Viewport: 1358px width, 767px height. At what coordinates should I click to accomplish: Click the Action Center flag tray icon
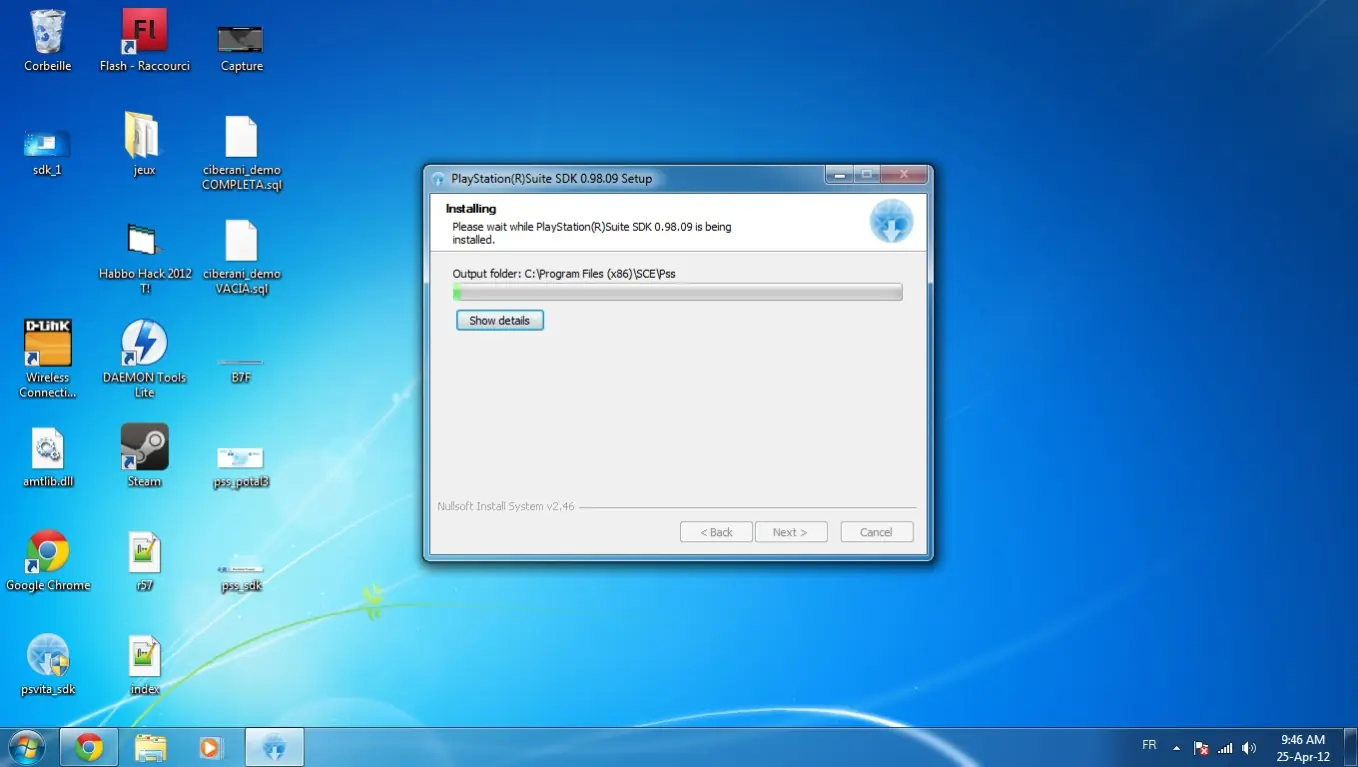1202,748
